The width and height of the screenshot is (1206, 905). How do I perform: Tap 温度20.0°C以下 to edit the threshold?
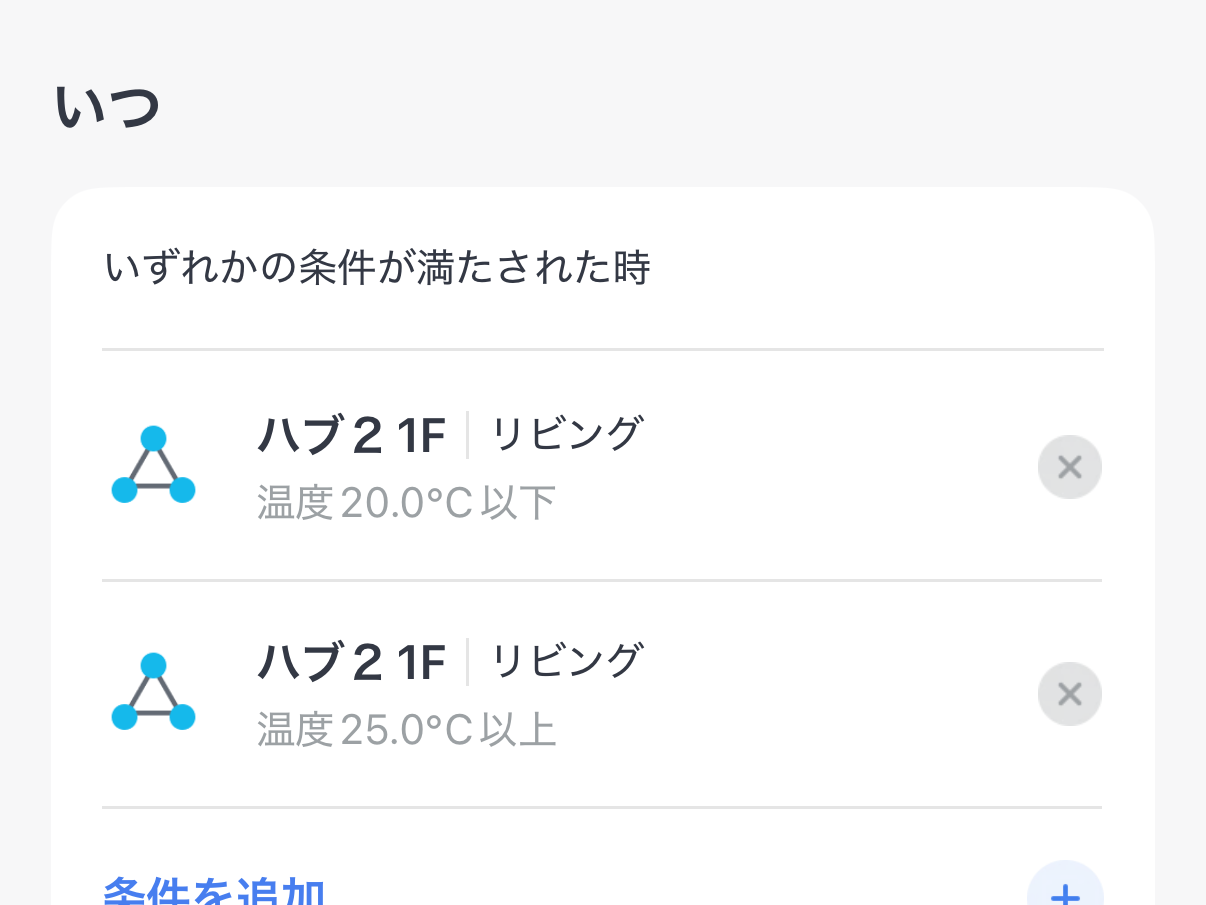405,502
